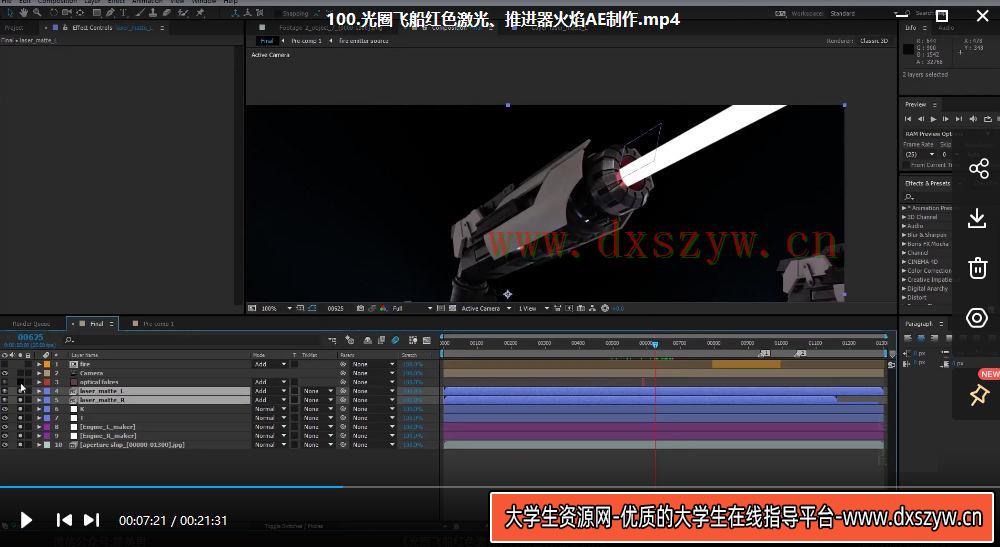Screen dimensions: 1000x547
Task: Click the red label swatch of optical flares
Action: 47,382
